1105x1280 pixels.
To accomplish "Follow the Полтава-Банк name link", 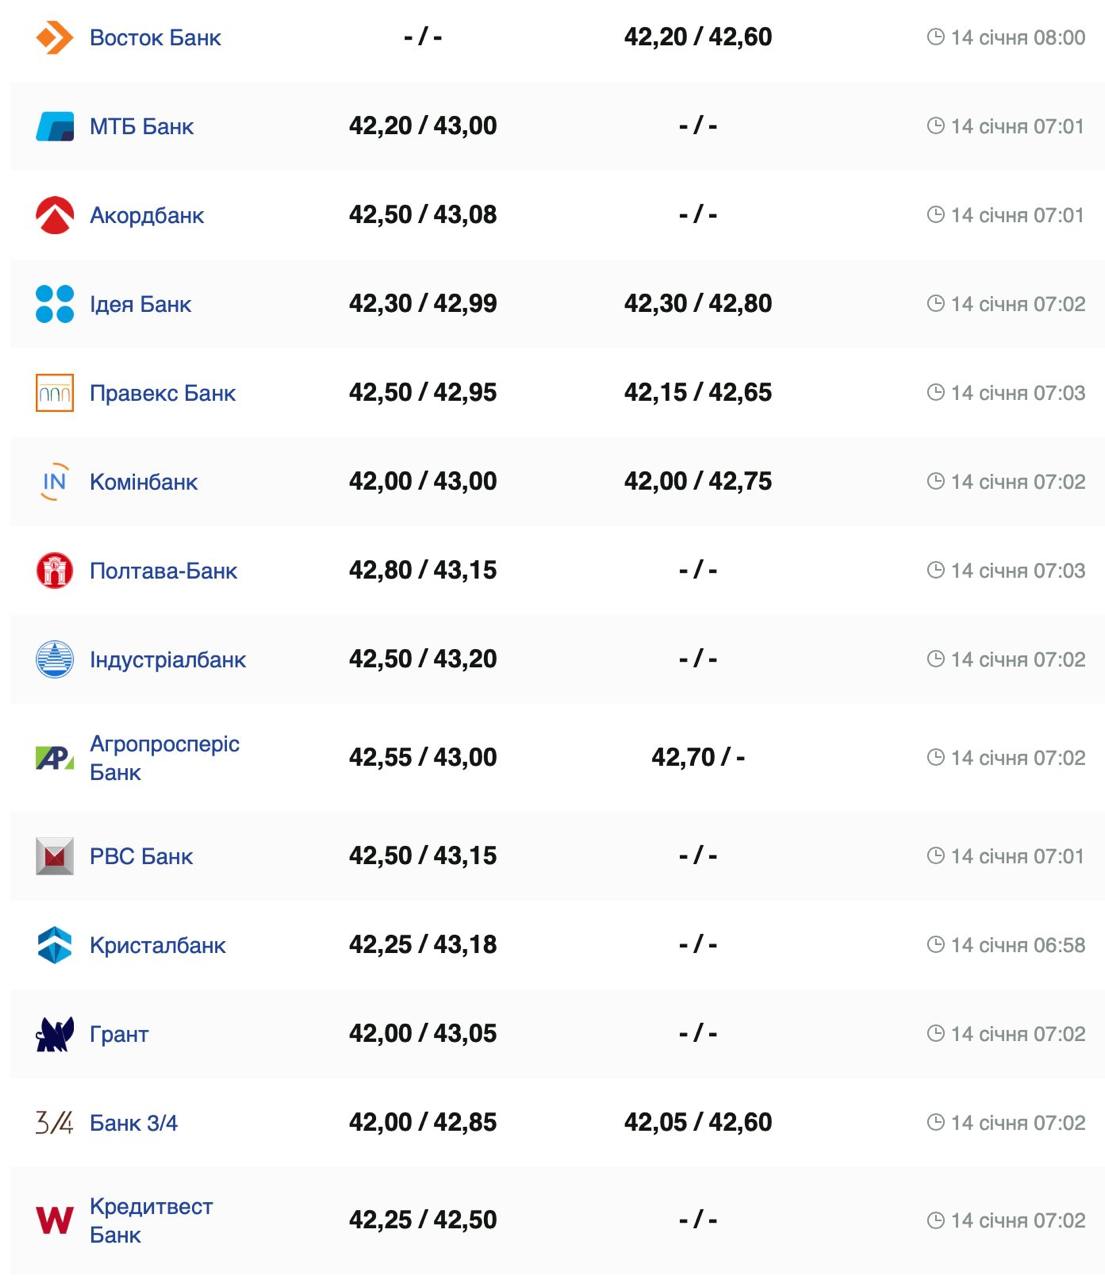I will click(x=163, y=571).
